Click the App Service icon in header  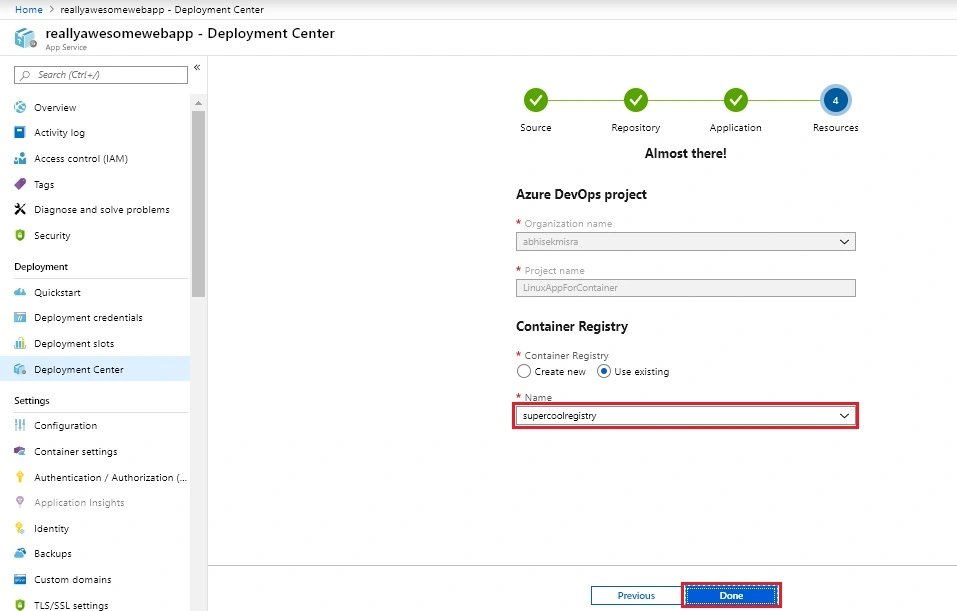tap(26, 38)
